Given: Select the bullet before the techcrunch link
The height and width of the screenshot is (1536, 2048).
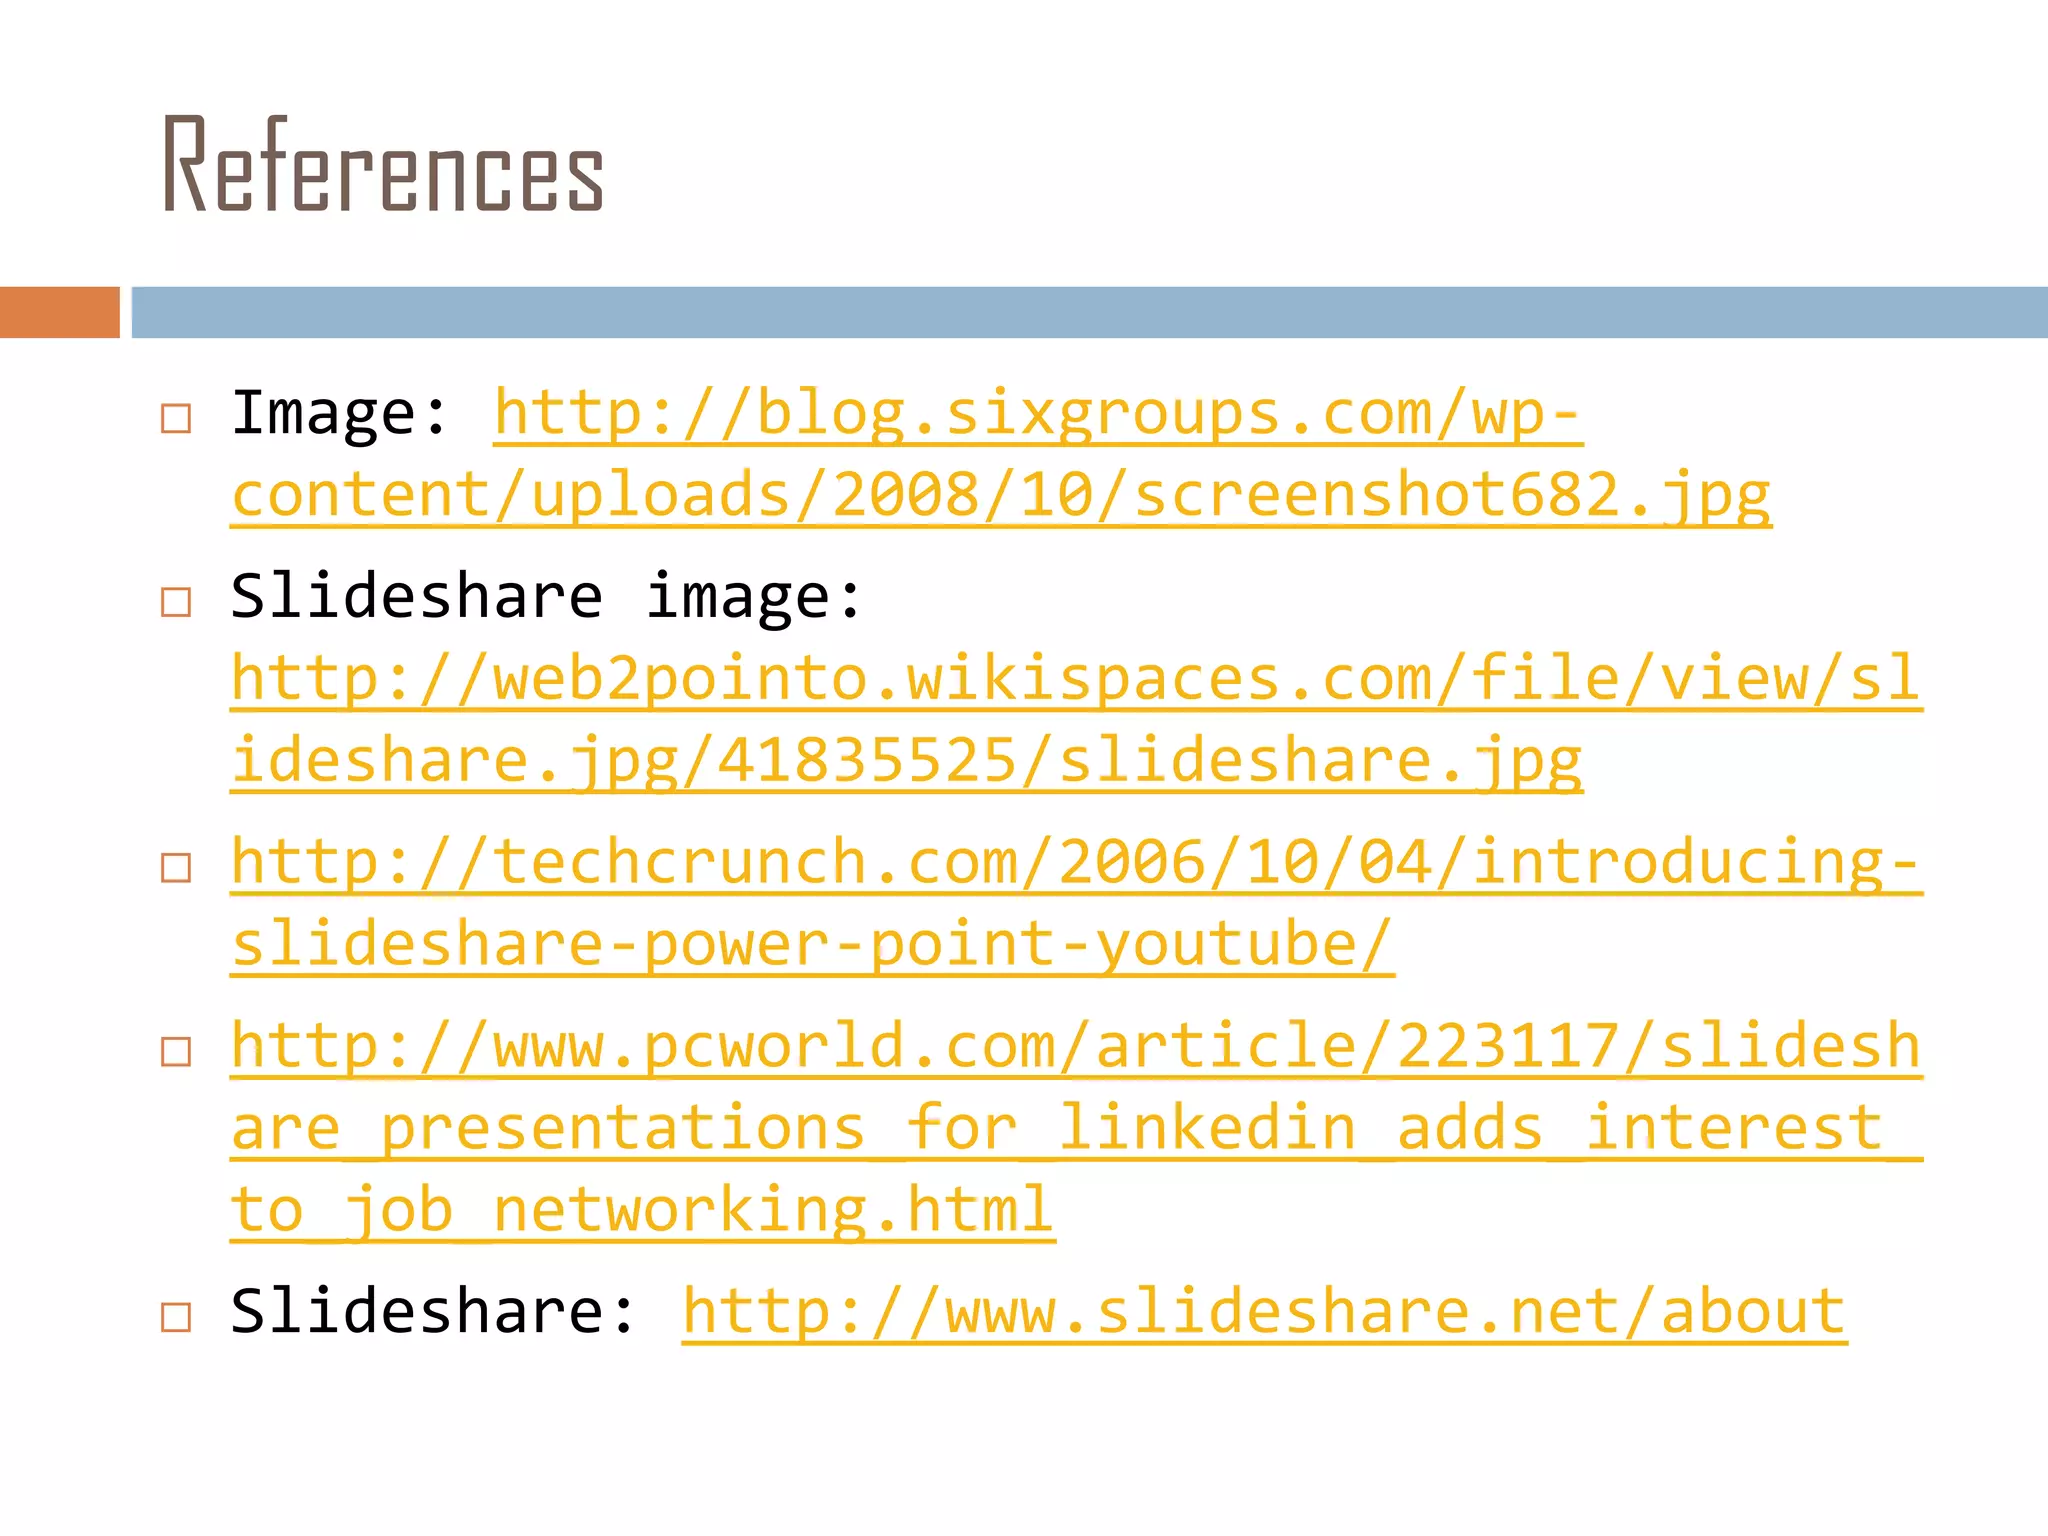Looking at the screenshot, I should pyautogui.click(x=176, y=867).
